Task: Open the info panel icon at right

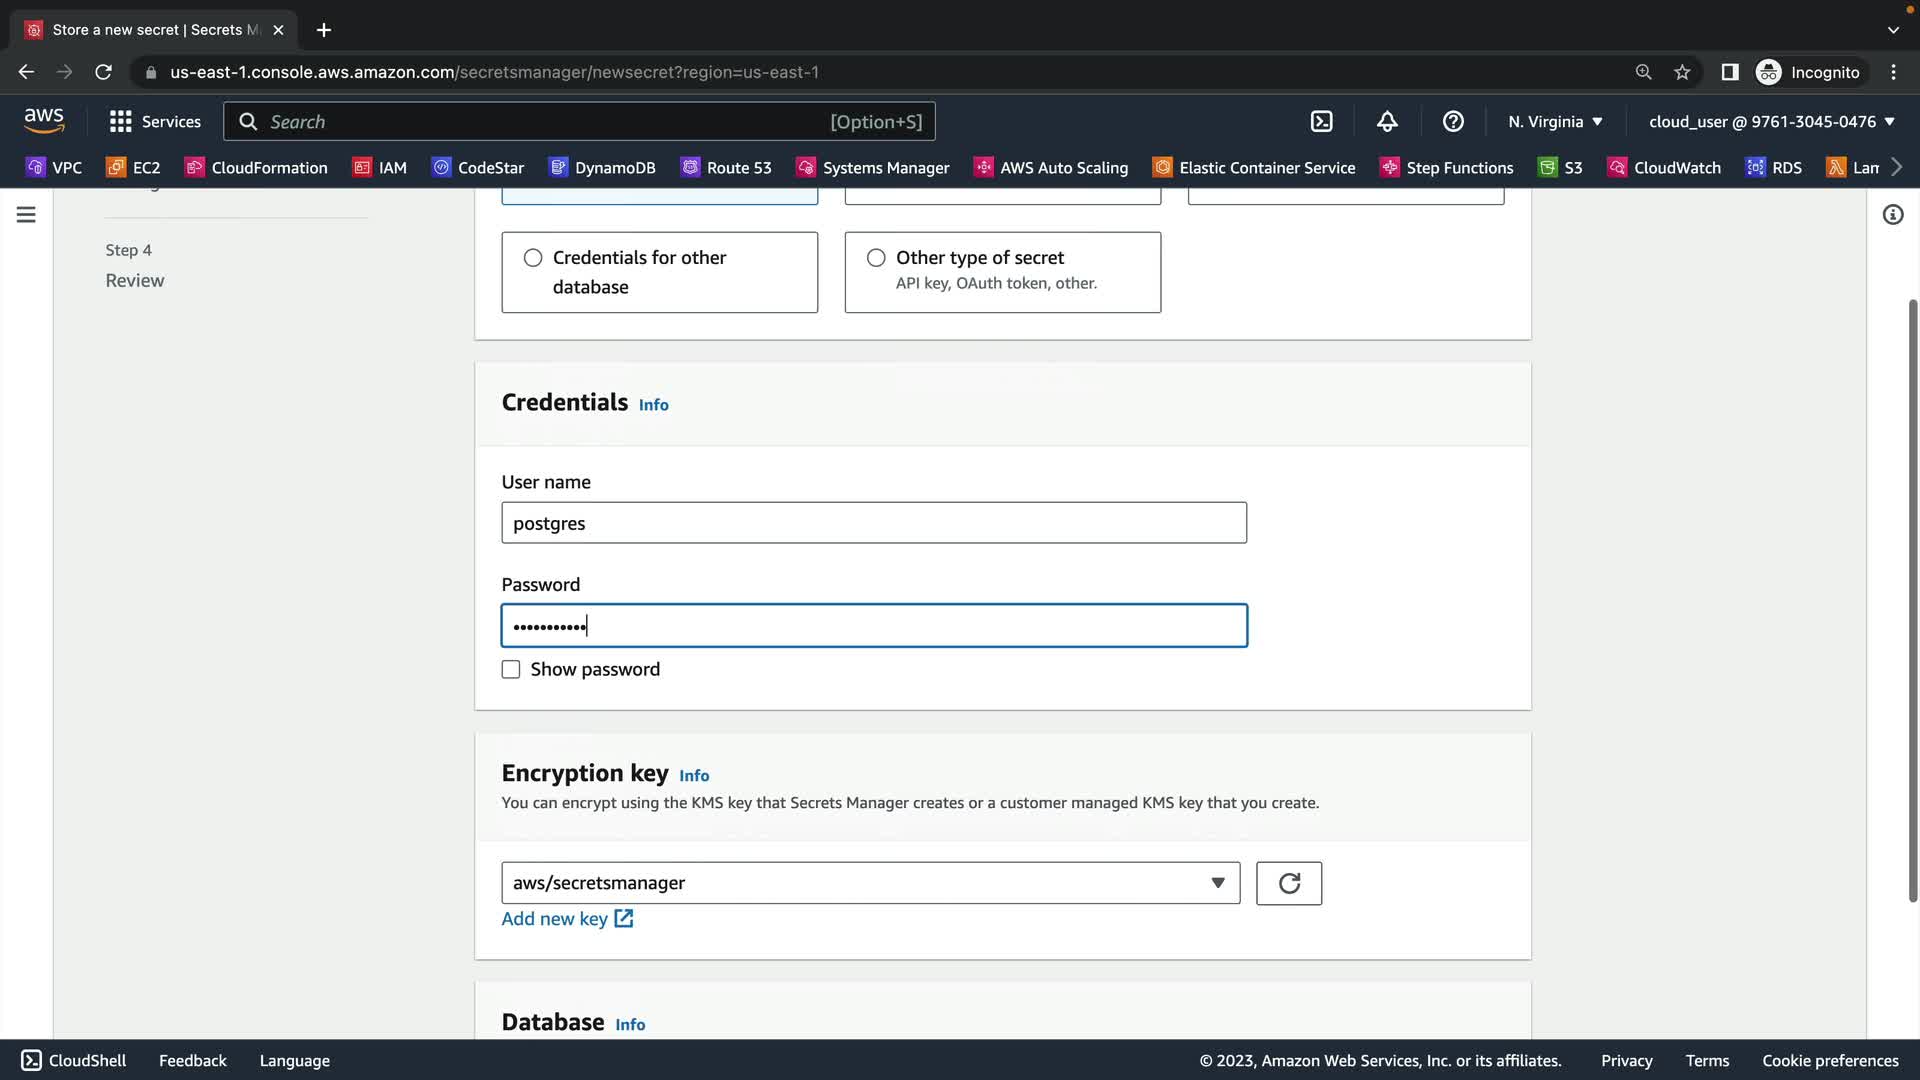Action: click(x=1892, y=215)
